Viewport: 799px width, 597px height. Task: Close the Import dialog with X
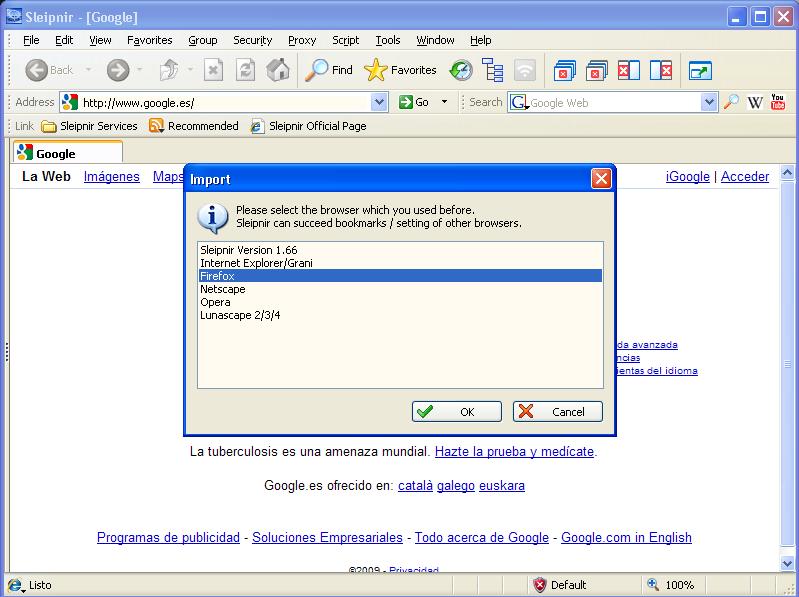[601, 179]
